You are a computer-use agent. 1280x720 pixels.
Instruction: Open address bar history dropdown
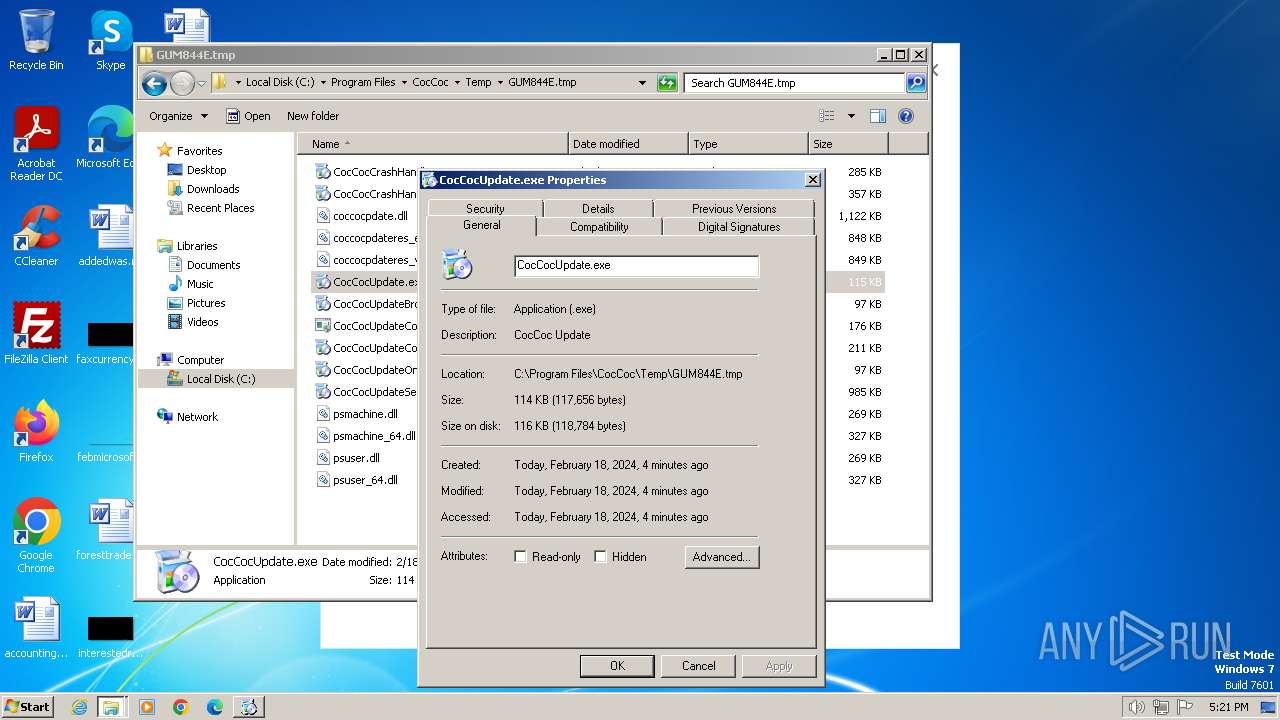click(x=642, y=83)
